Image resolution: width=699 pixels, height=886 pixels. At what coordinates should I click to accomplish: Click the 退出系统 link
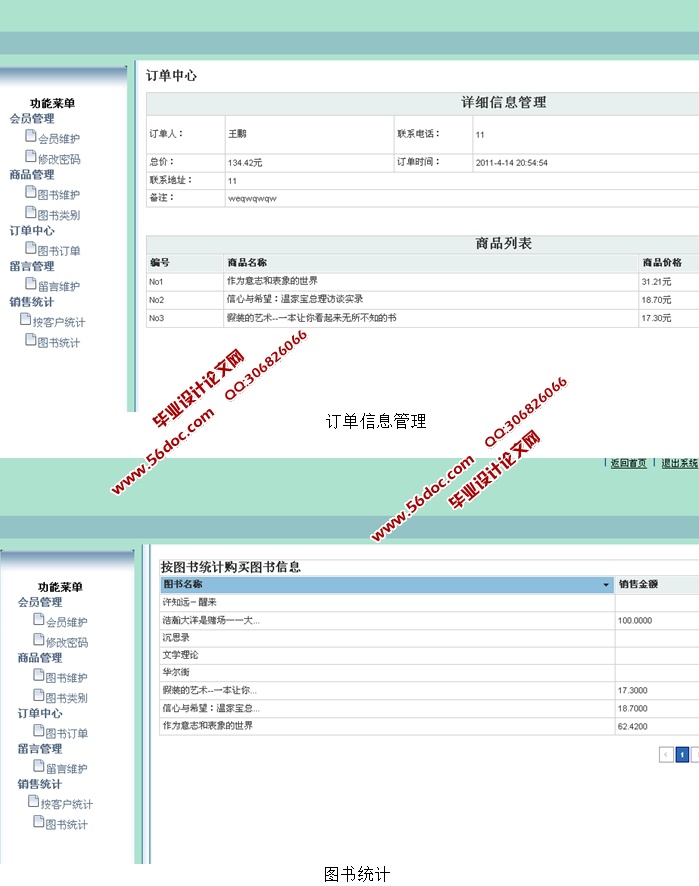pos(679,463)
